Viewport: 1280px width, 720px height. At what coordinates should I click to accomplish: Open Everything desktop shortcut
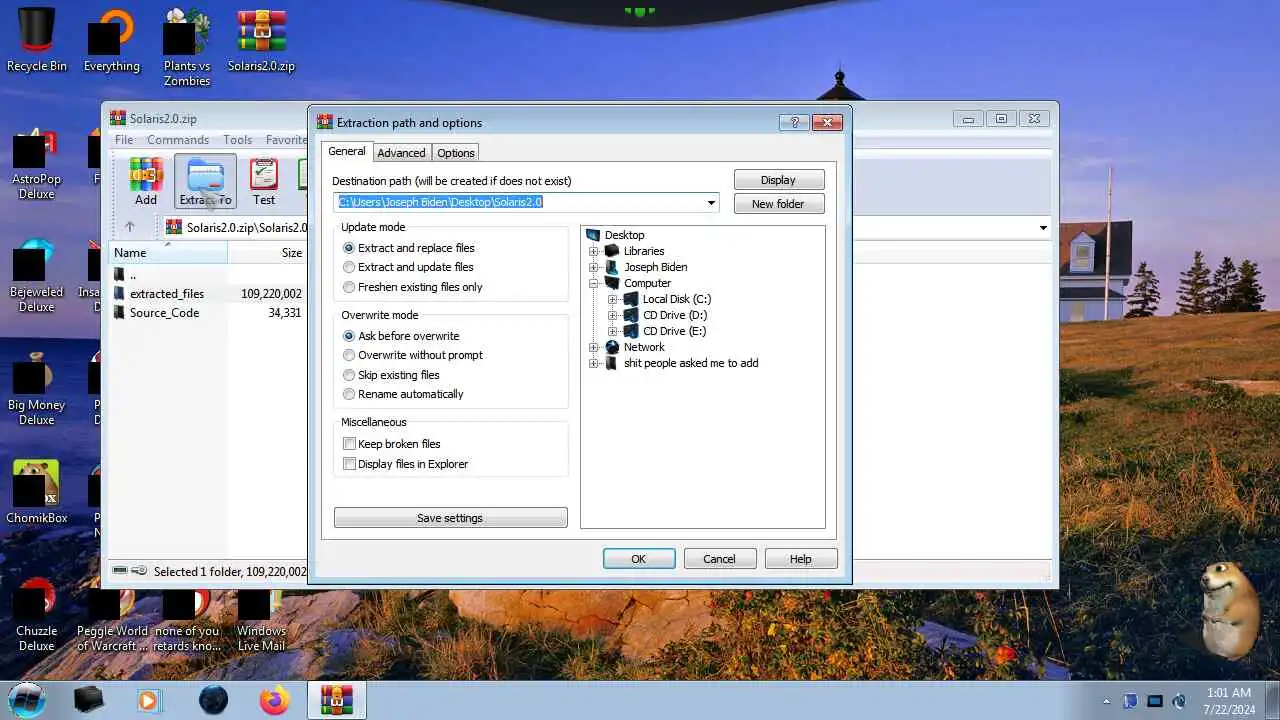coord(112,40)
